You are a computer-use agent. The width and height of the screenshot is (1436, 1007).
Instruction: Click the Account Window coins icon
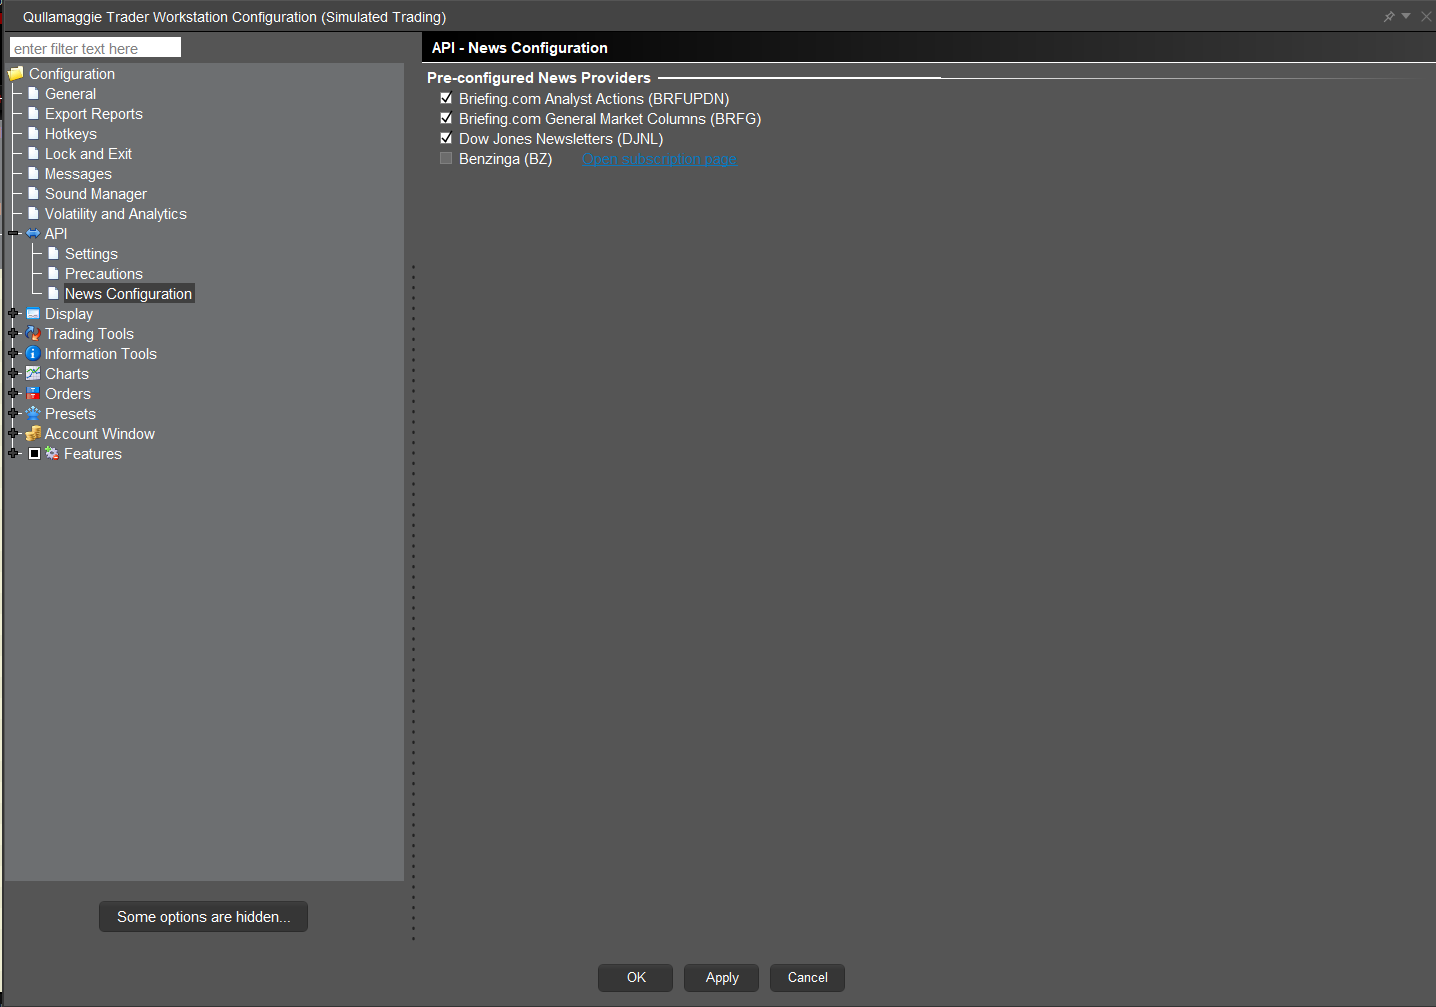33,434
